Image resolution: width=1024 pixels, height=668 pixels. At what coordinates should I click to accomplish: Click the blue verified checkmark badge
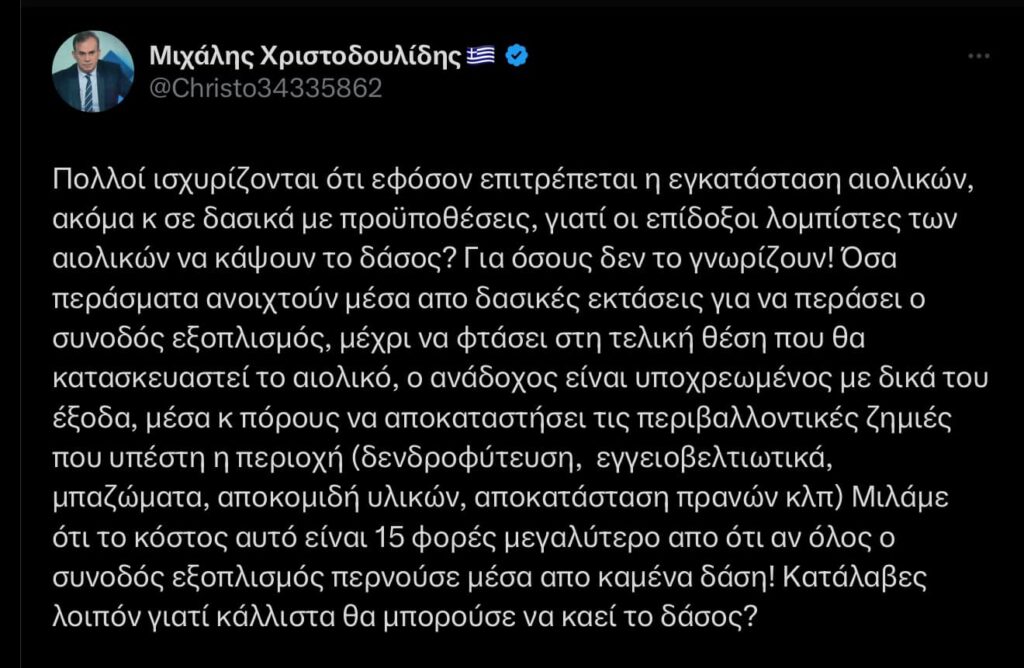click(x=517, y=55)
